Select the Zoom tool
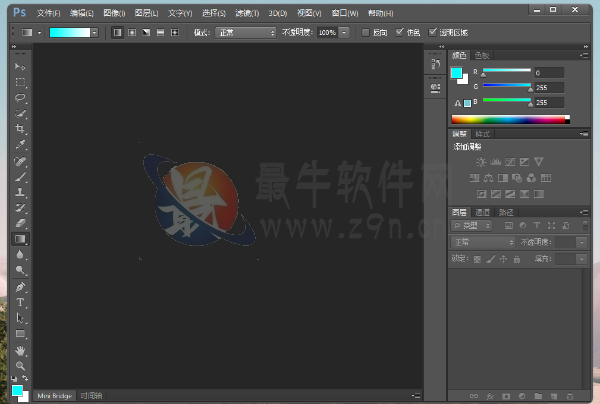The image size is (600, 404). coord(20,366)
